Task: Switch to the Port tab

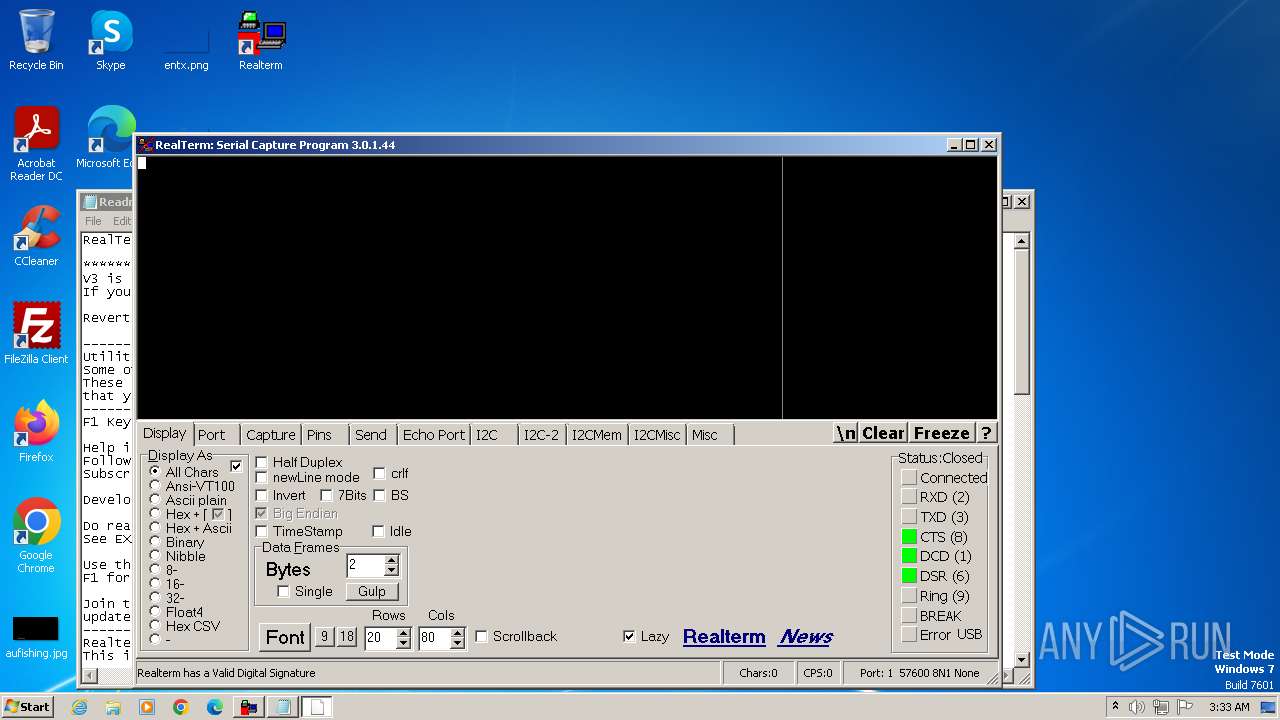Action: point(216,435)
